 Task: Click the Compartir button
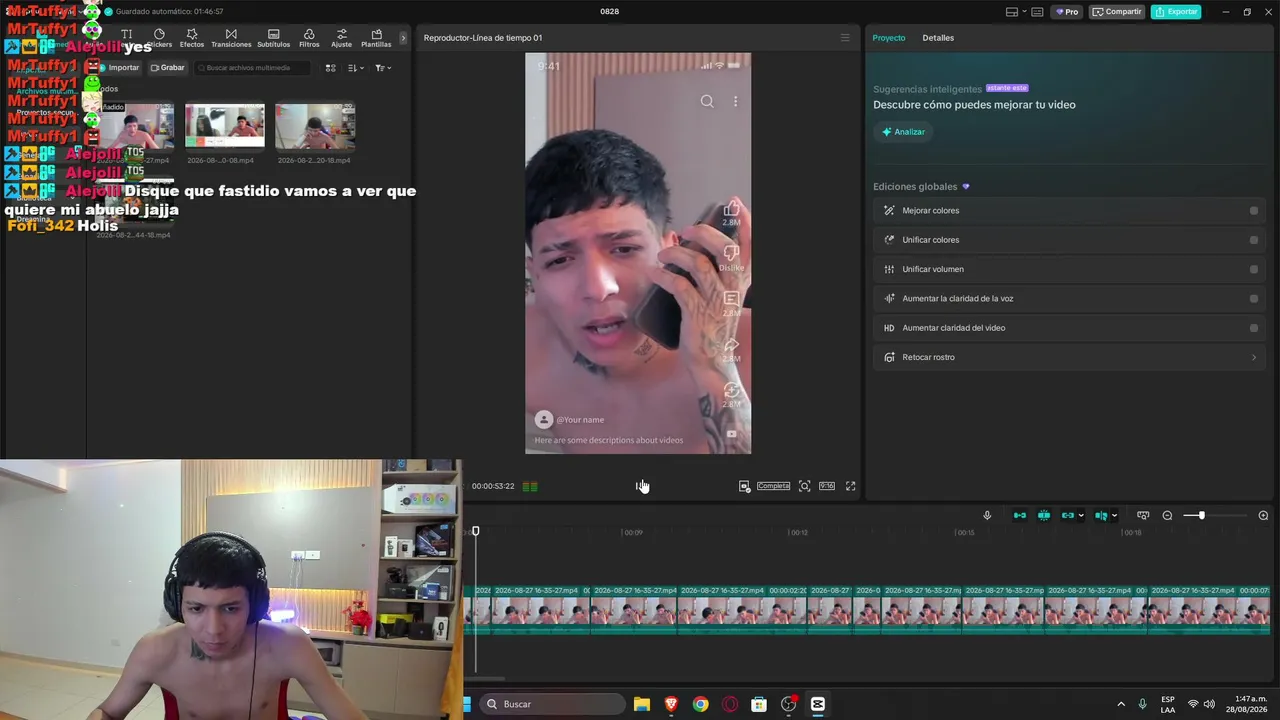click(1117, 12)
